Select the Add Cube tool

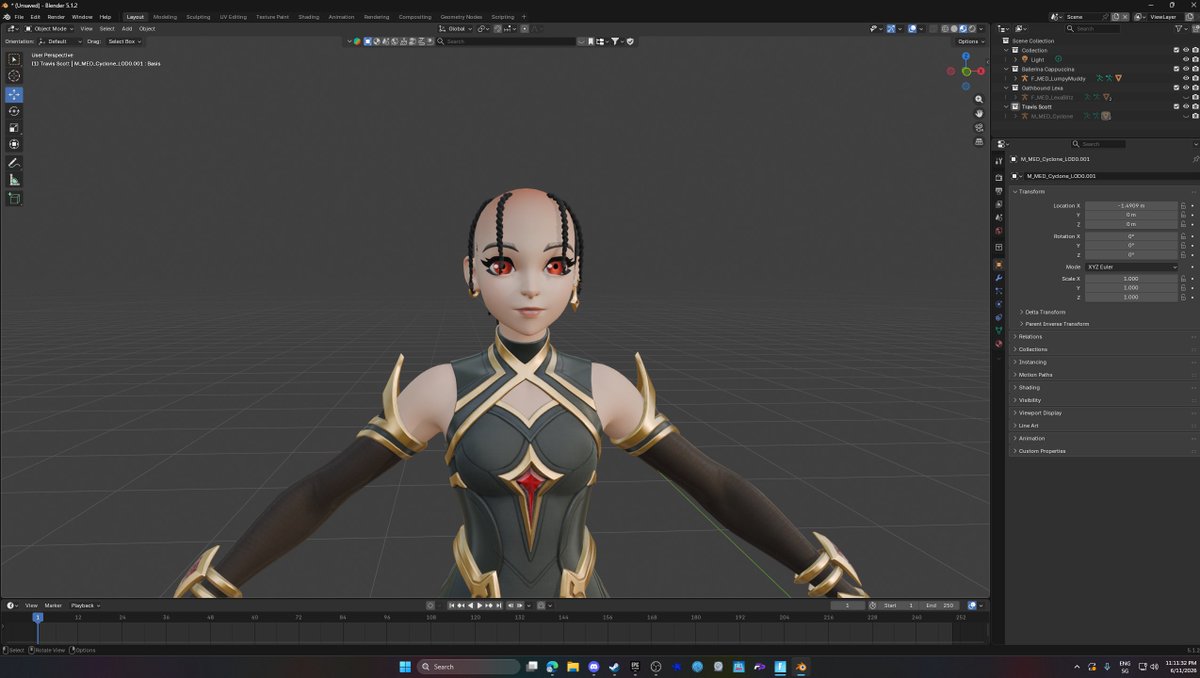pos(14,199)
